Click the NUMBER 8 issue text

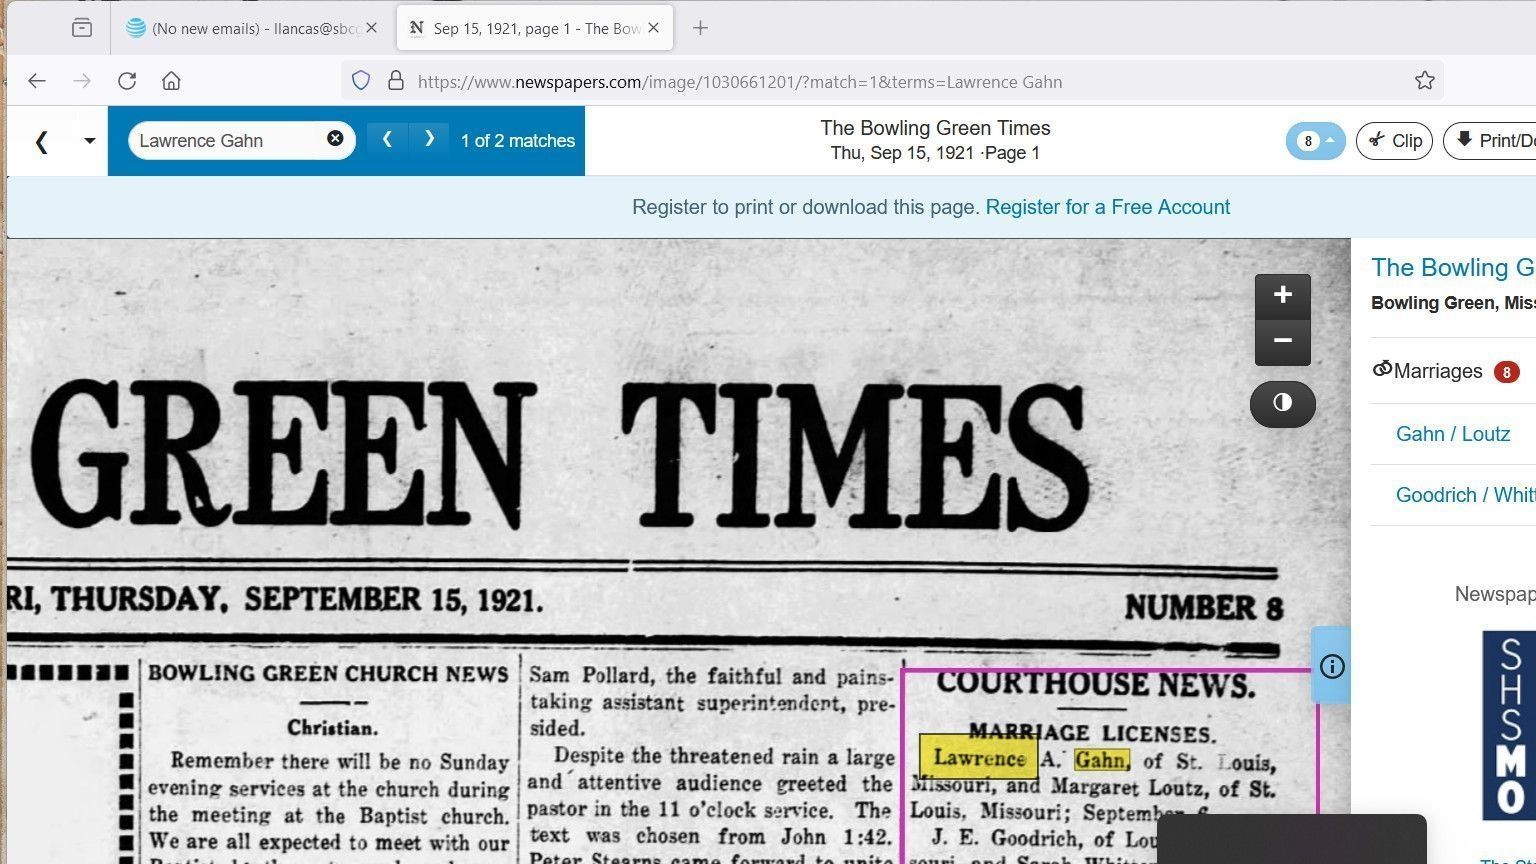pyautogui.click(x=1204, y=607)
